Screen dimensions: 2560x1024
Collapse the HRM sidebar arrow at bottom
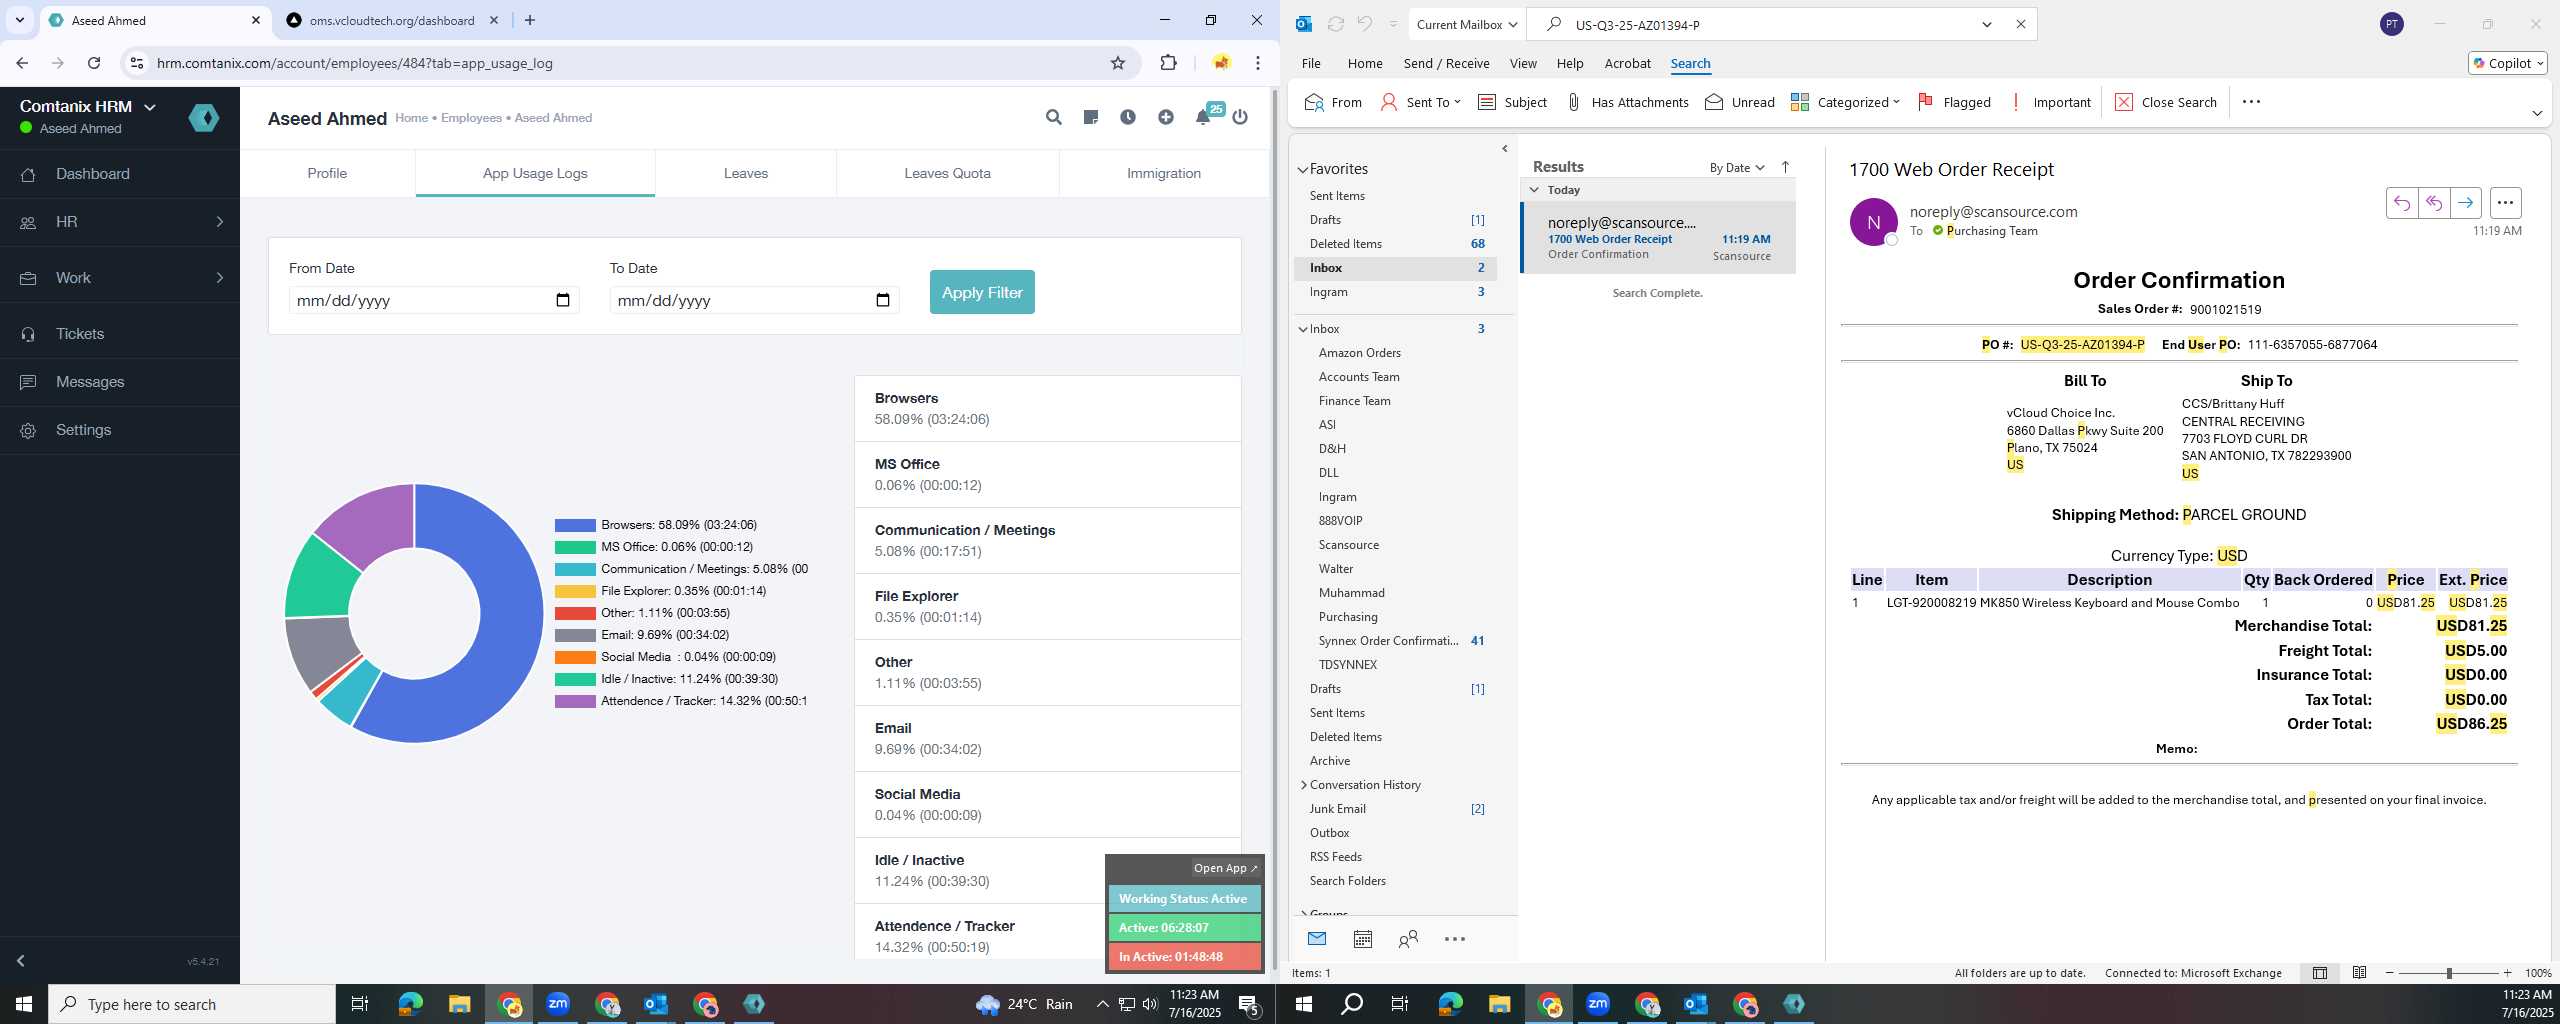(21, 961)
